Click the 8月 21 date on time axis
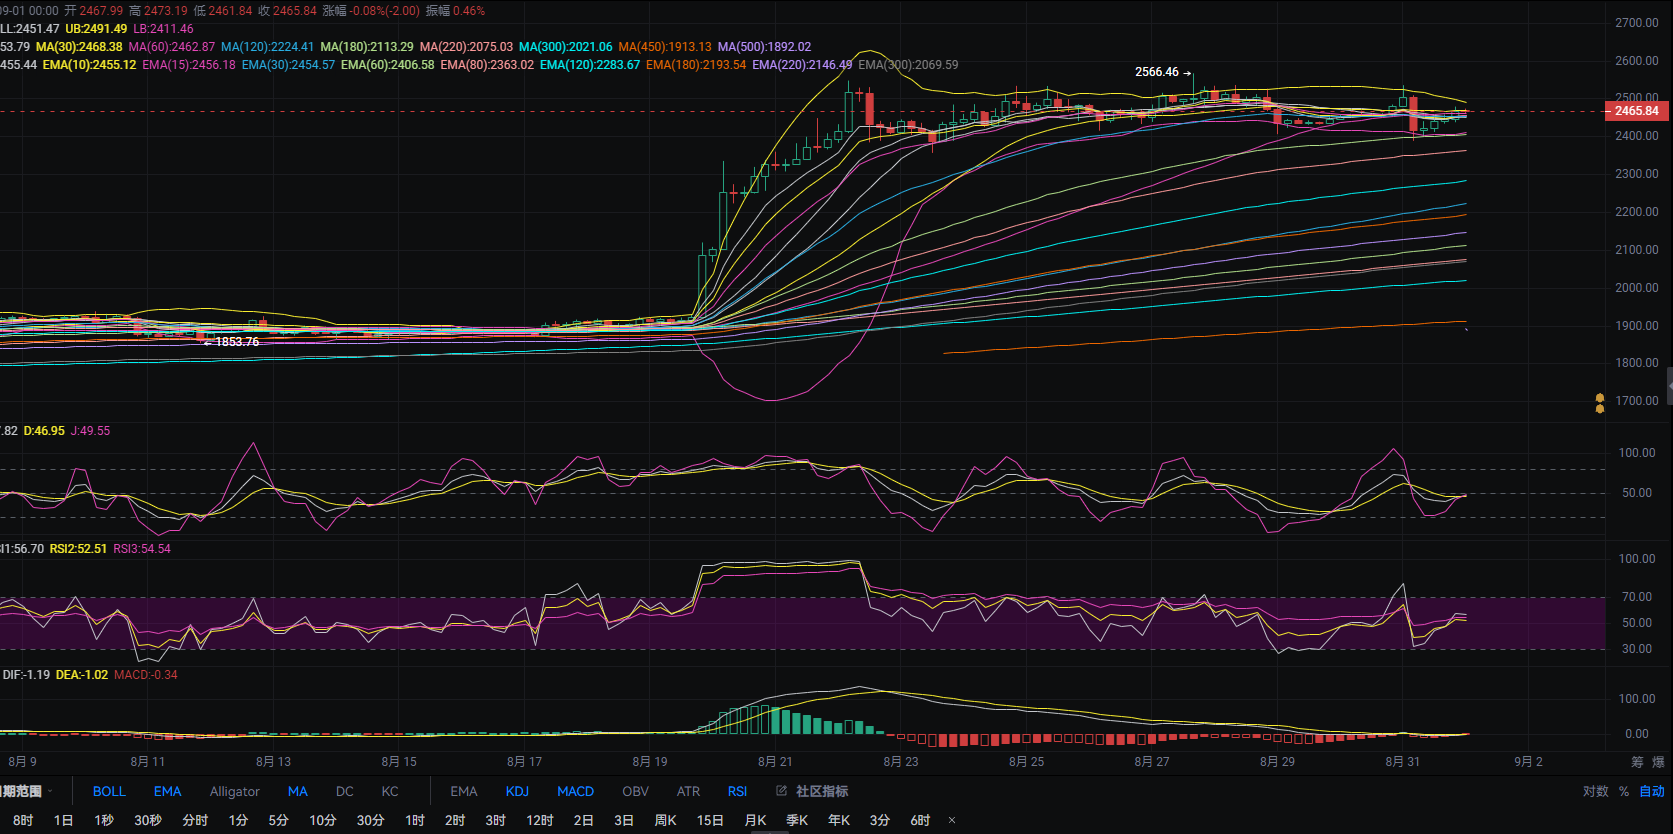The image size is (1673, 834). click(775, 762)
